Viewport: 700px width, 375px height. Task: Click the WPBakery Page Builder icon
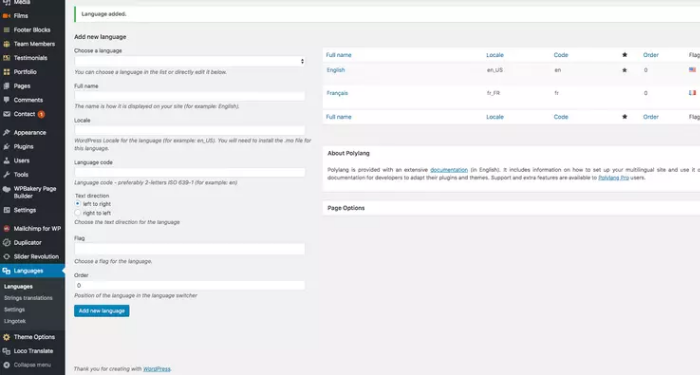coord(6,189)
